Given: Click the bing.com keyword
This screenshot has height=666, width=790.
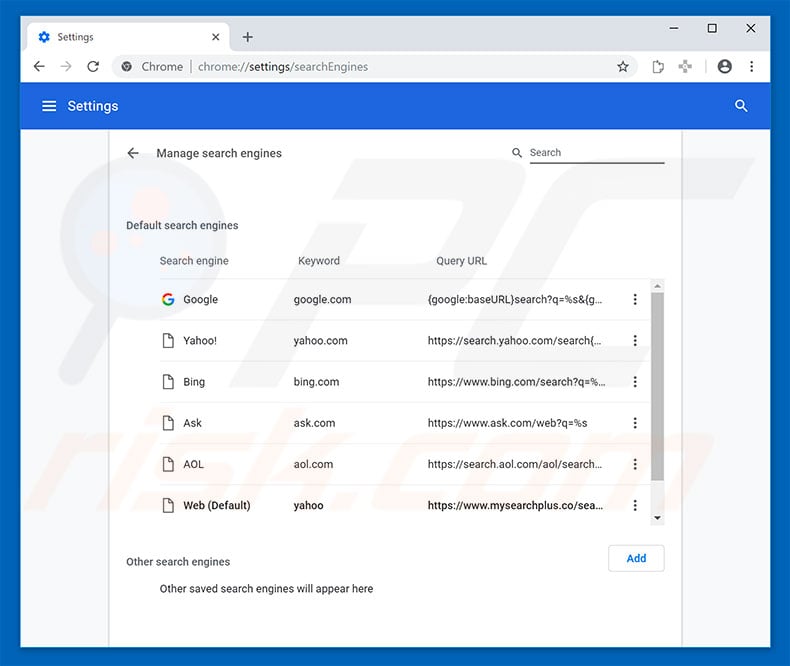Looking at the screenshot, I should [x=316, y=382].
